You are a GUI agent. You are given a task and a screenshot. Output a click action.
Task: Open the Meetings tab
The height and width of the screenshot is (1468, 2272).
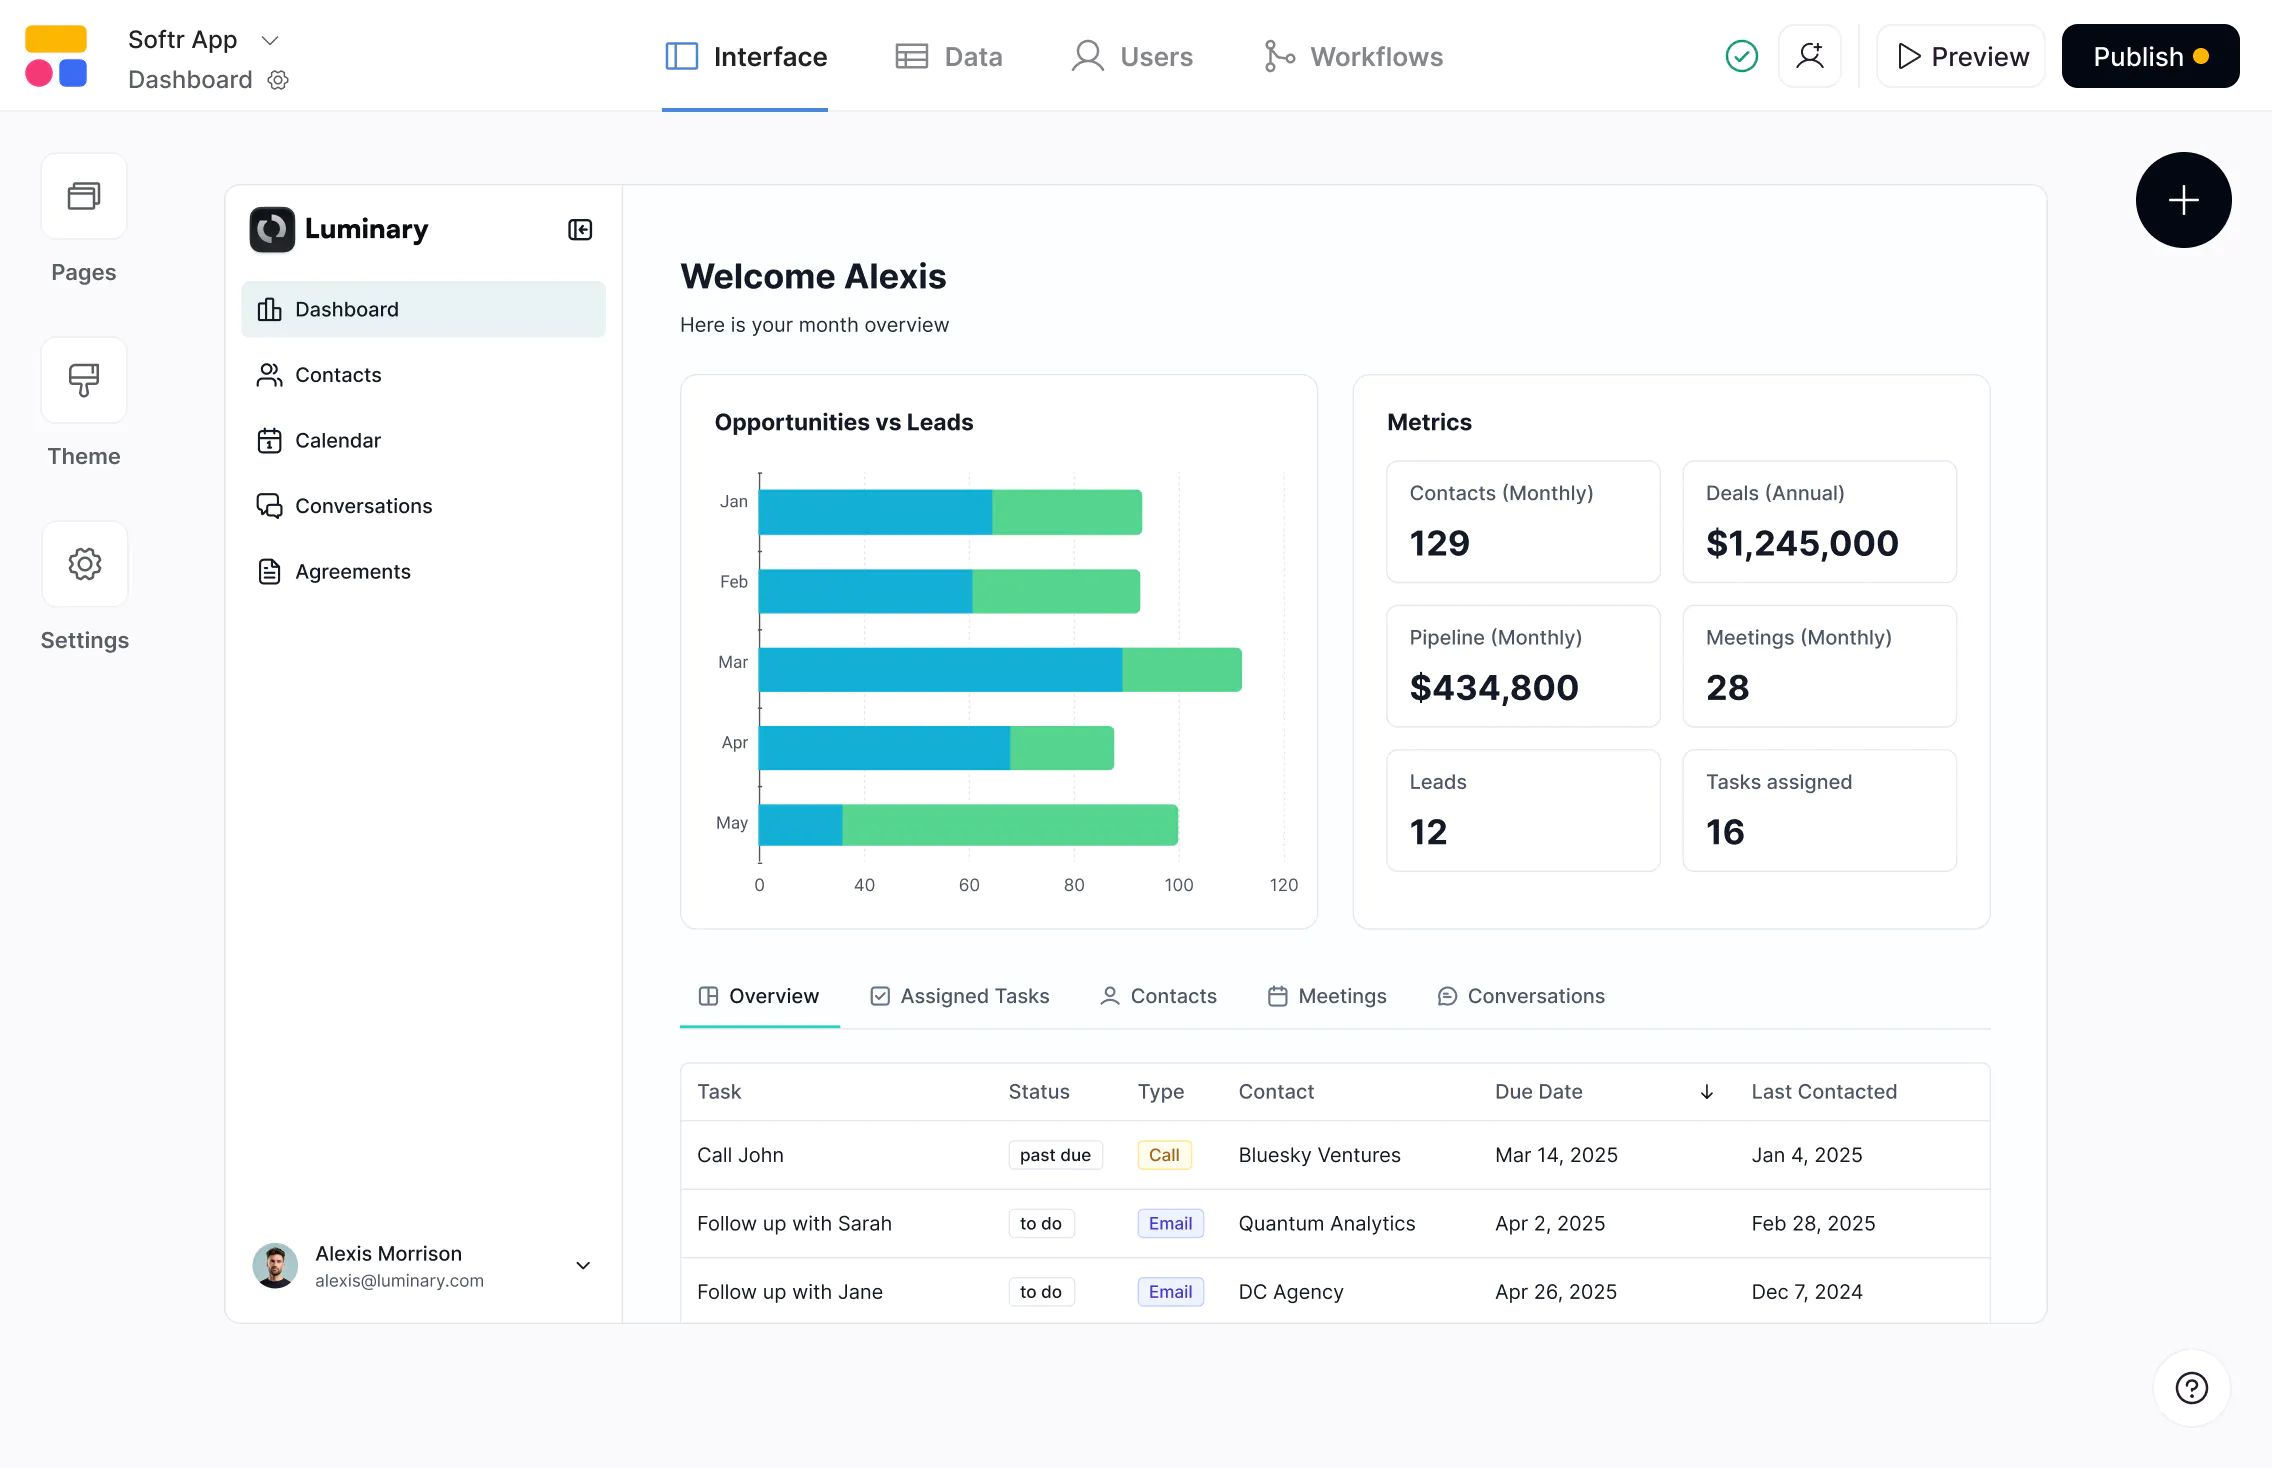(1325, 996)
